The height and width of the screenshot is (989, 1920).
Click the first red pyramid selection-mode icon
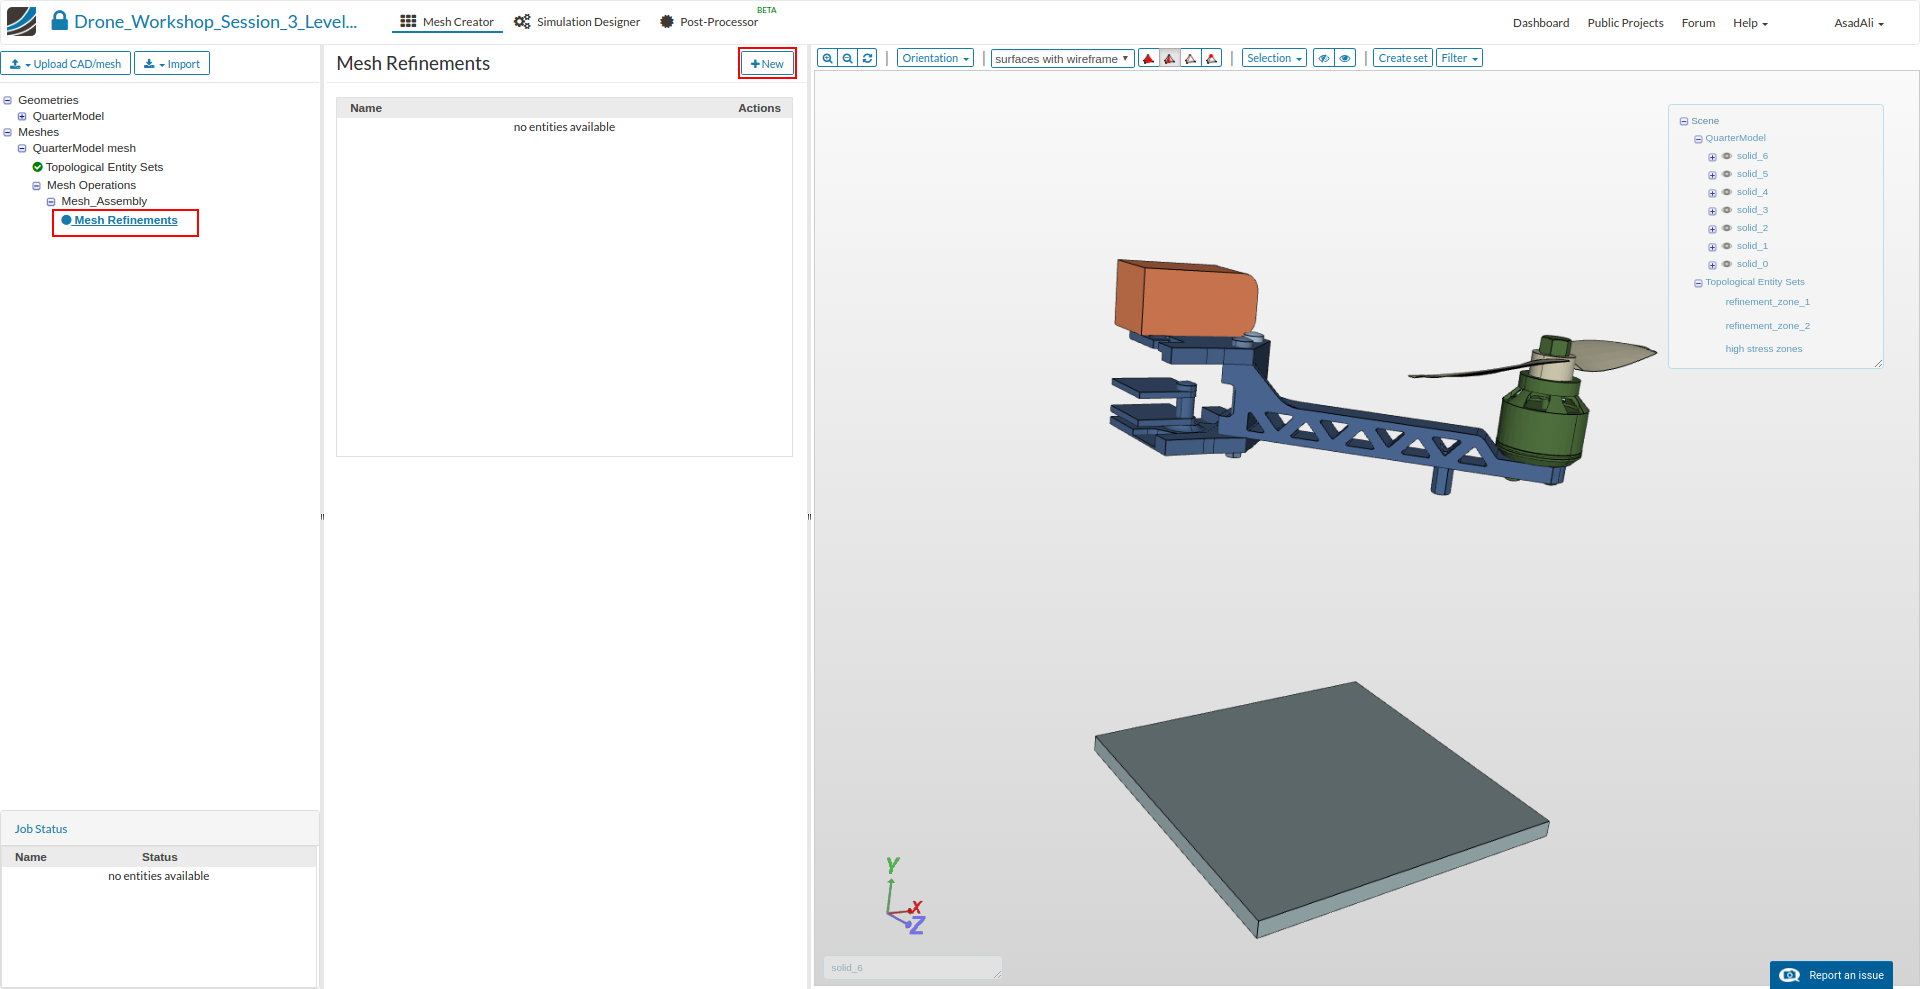pos(1149,58)
